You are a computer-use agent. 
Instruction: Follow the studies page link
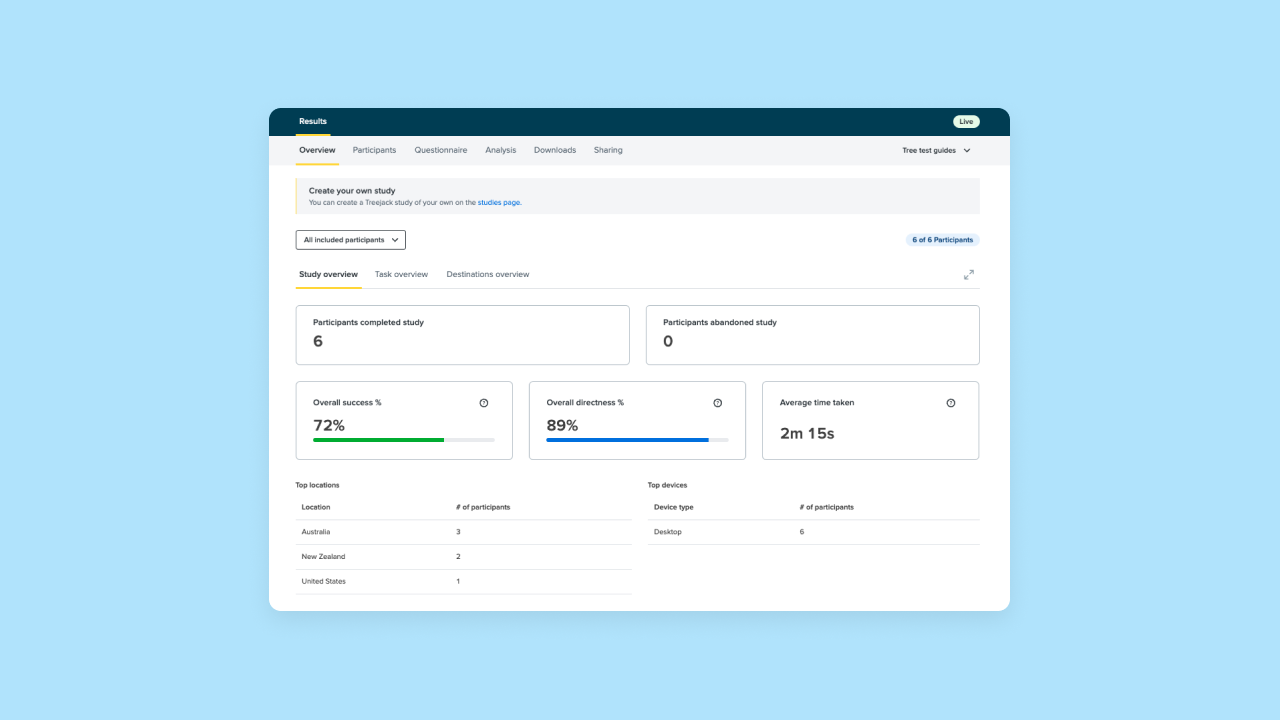(498, 202)
